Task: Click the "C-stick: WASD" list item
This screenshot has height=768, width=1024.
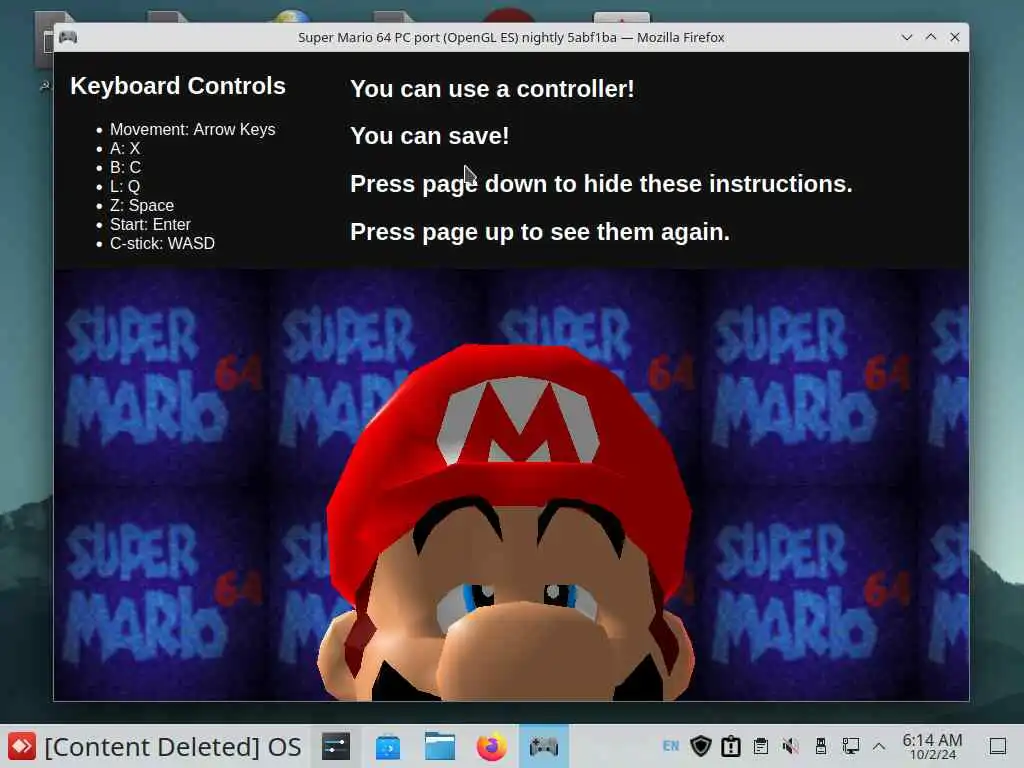Action: 162,243
